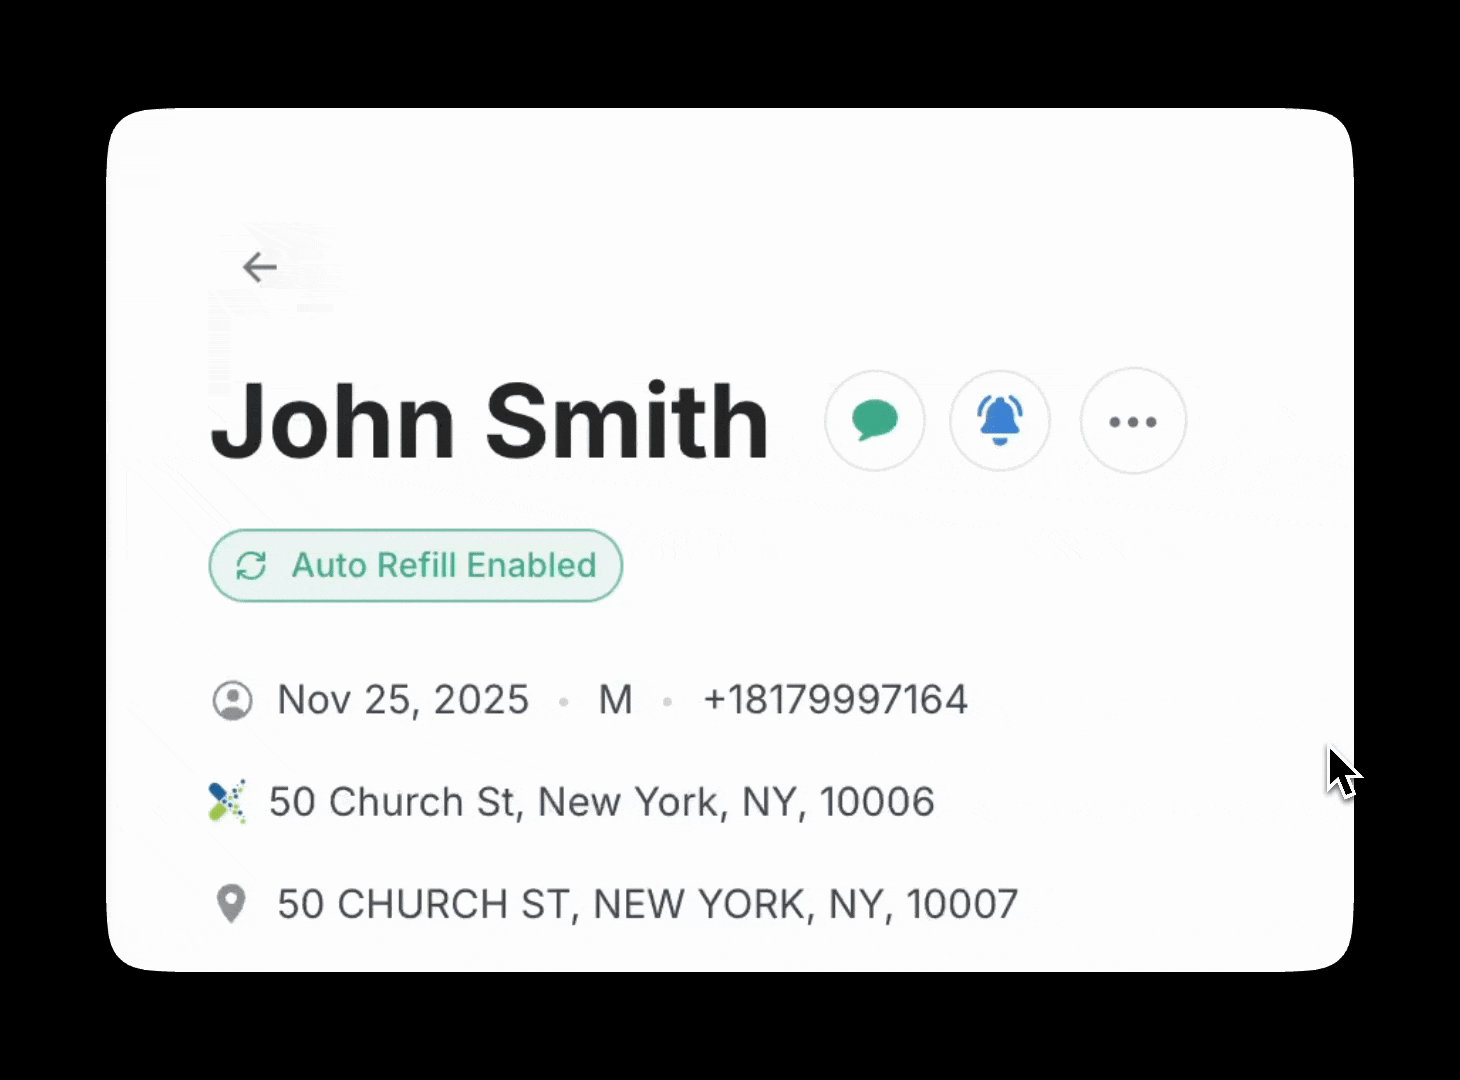Toggle the Auto Refill Enabled badge
Image resolution: width=1460 pixels, height=1080 pixels.
416,566
